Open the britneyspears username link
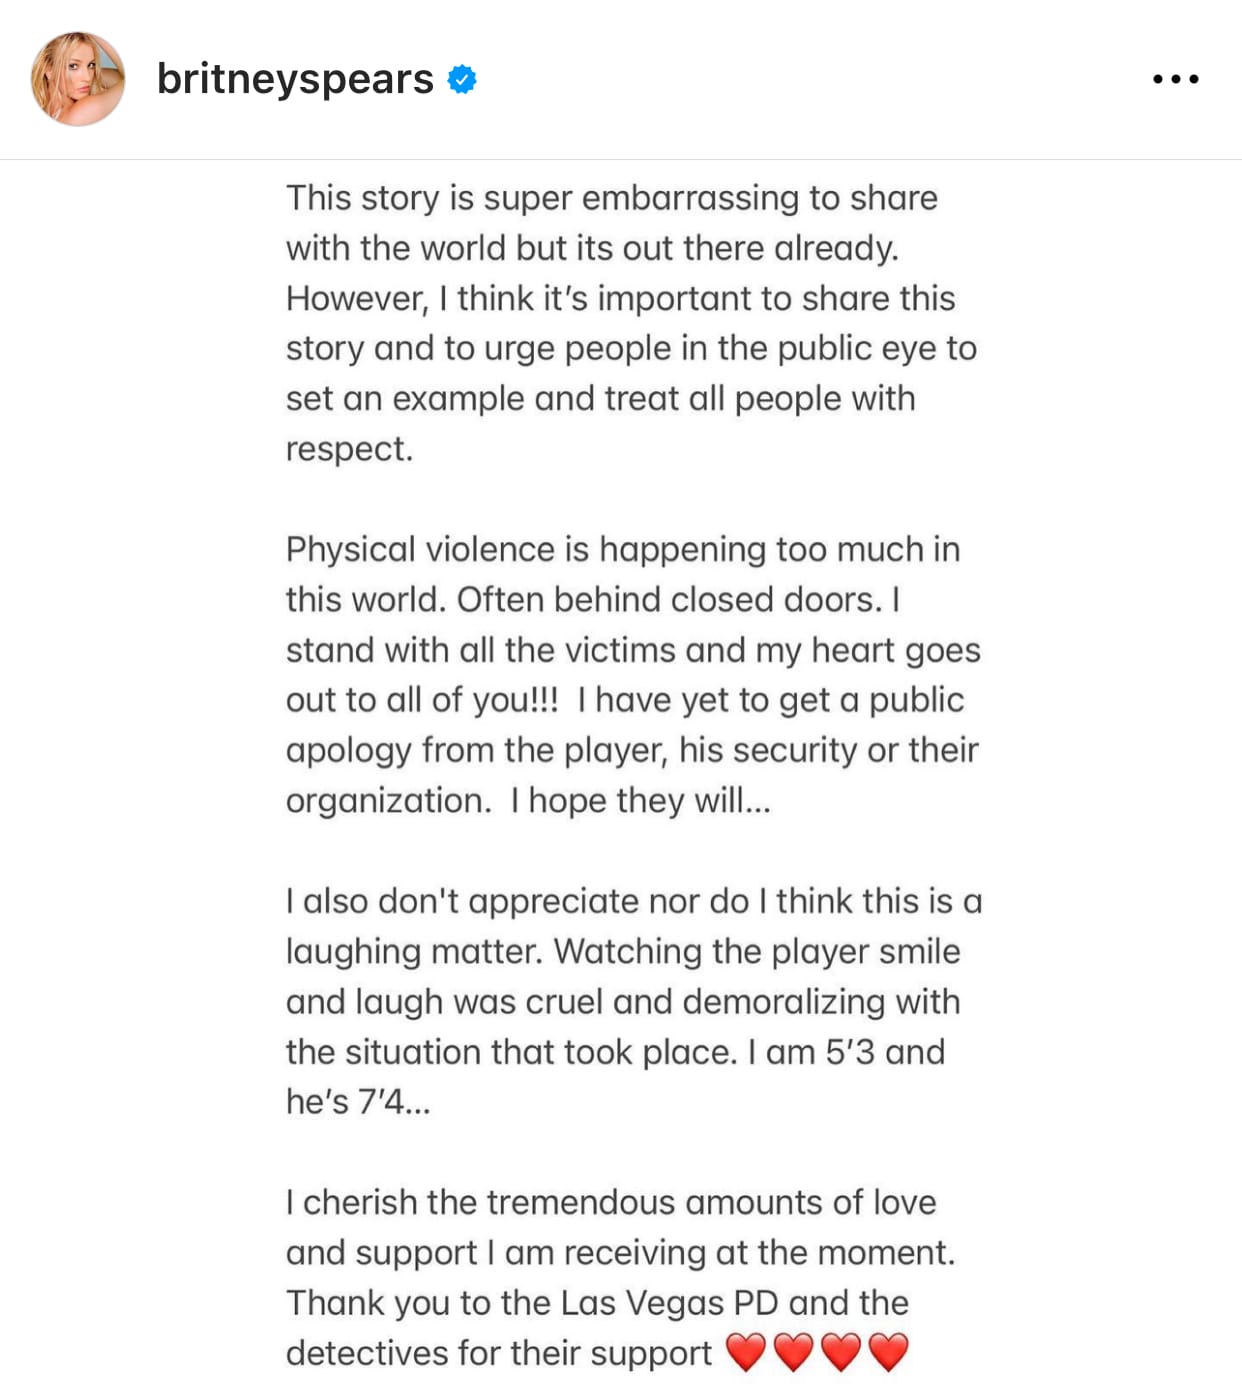1242x1400 pixels. pos(295,79)
